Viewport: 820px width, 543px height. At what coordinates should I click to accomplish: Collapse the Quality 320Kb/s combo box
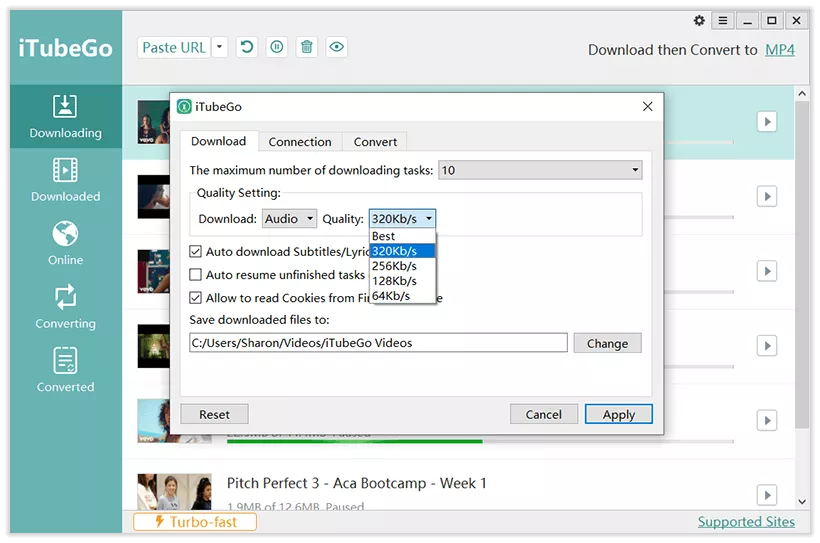click(402, 219)
